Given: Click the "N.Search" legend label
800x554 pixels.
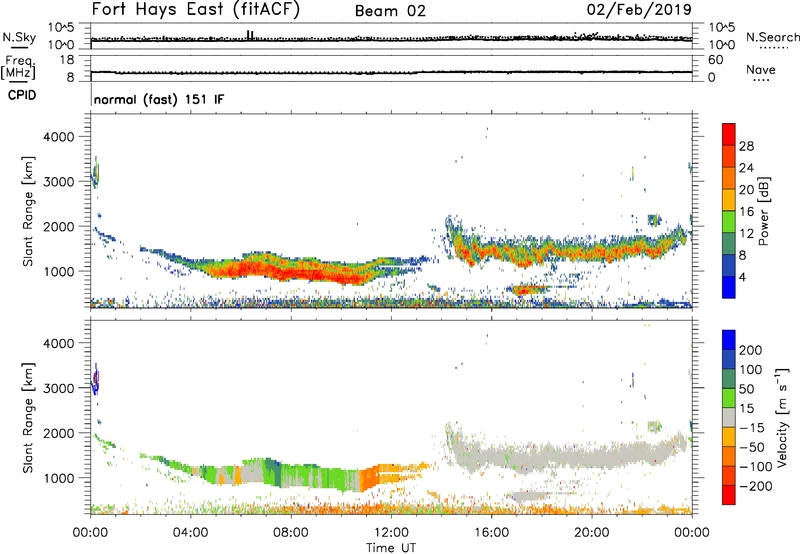Looking at the screenshot, I should [773, 37].
